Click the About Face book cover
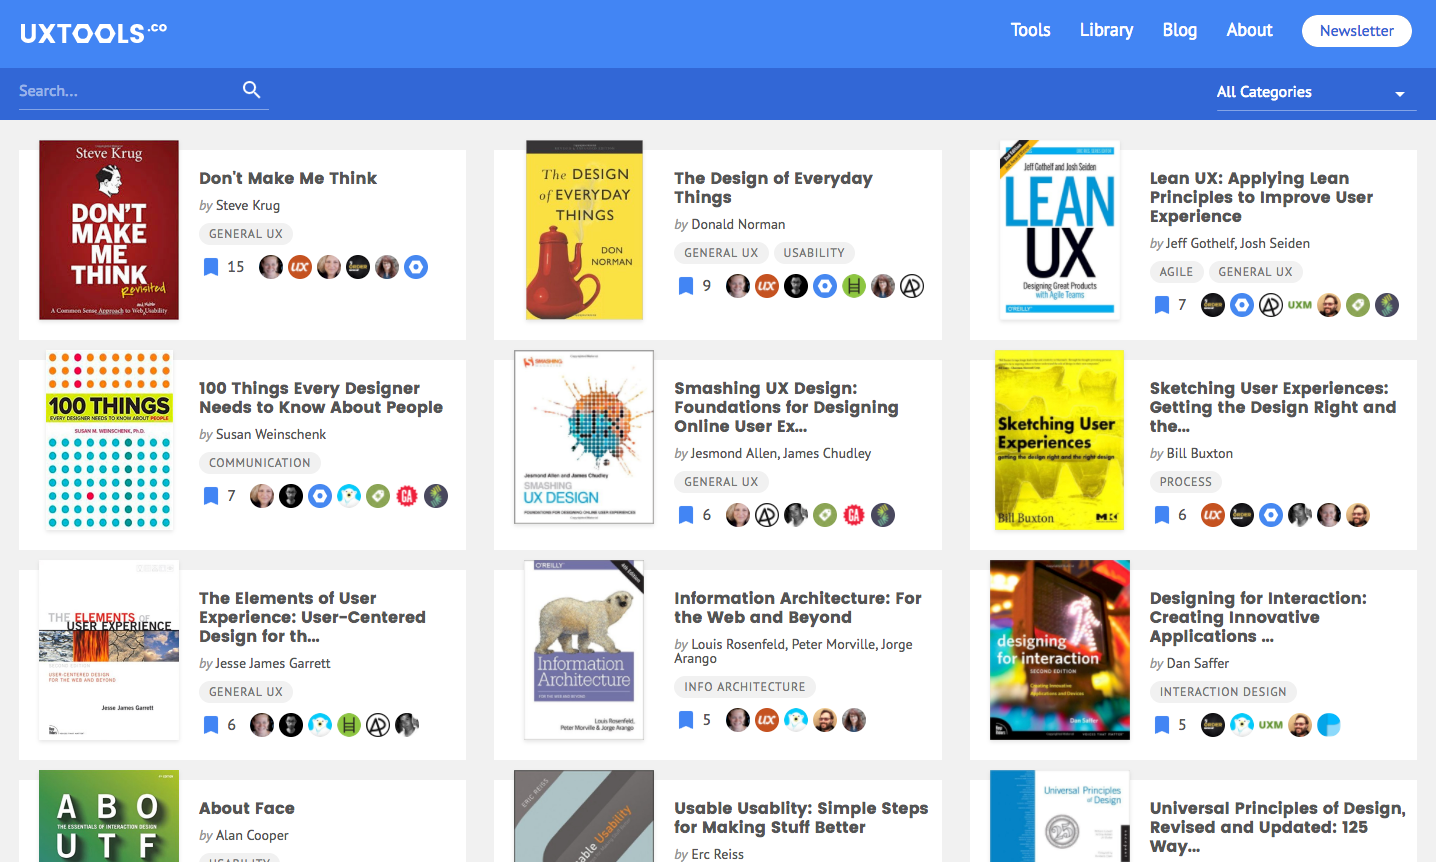This screenshot has height=862, width=1436. 109,816
